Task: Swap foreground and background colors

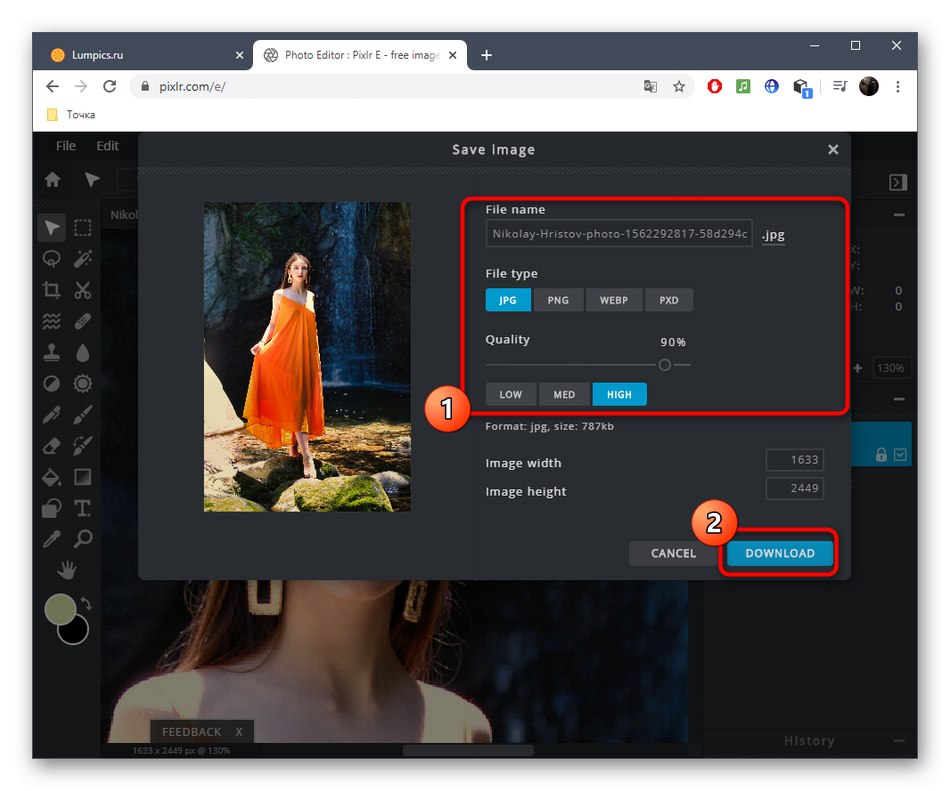Action: coord(87,603)
